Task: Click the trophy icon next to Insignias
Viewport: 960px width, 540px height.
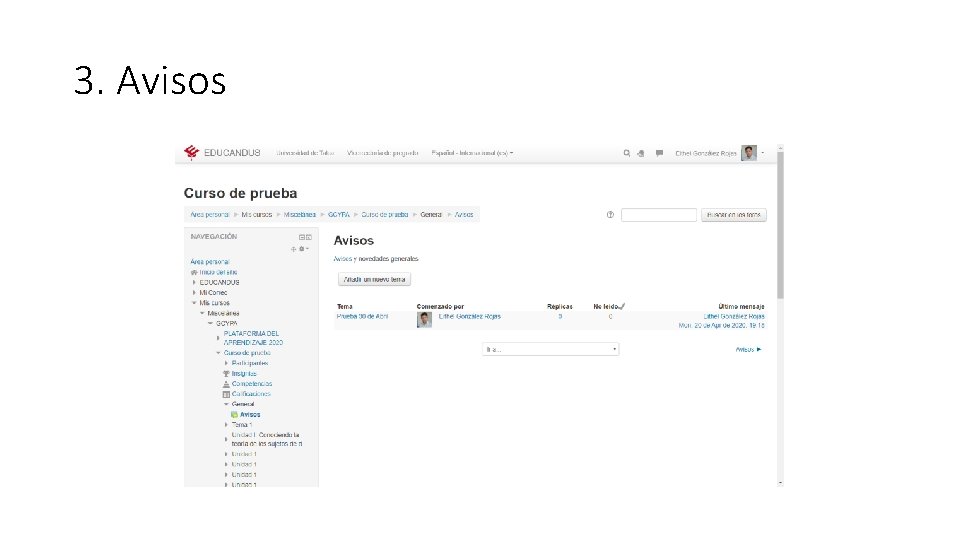Action: coord(226,373)
